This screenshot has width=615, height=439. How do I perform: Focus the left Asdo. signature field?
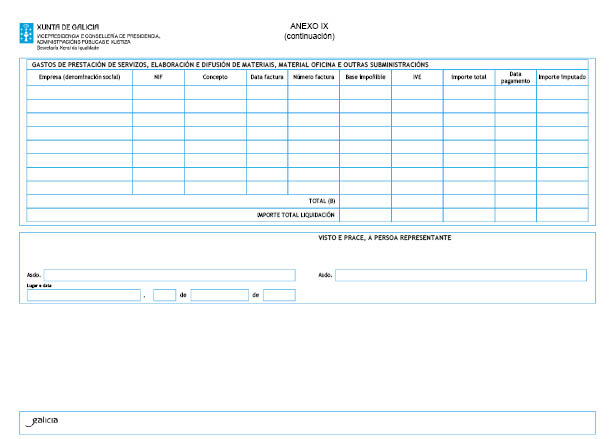click(169, 275)
